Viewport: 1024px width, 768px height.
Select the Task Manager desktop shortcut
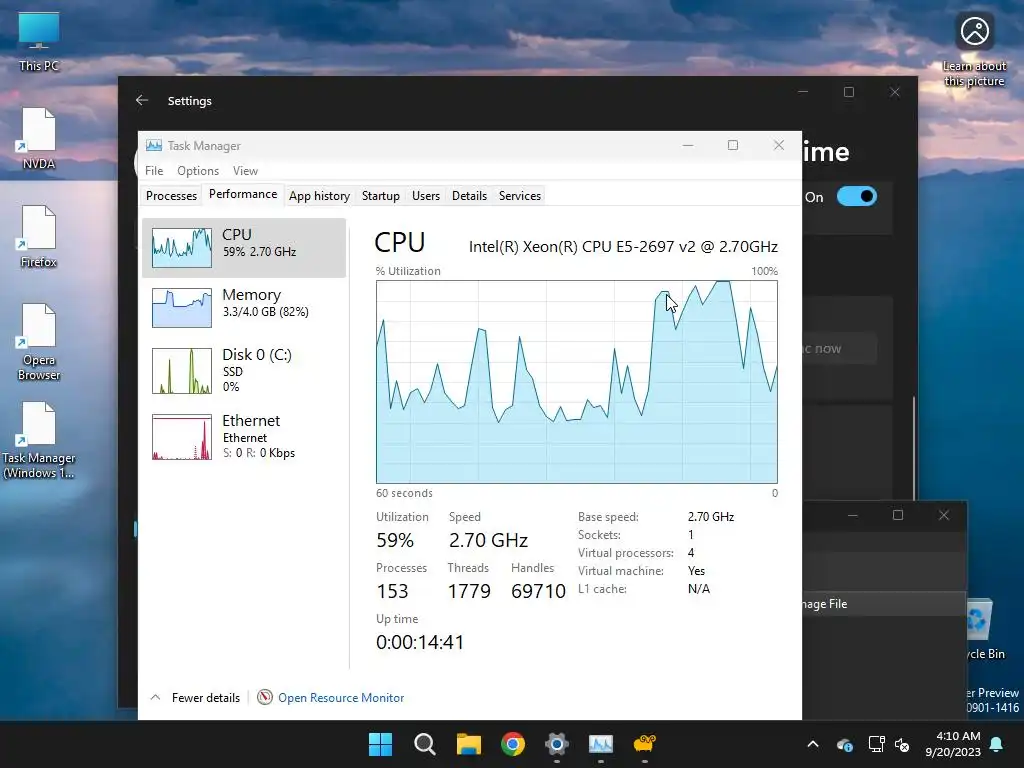pos(39,441)
